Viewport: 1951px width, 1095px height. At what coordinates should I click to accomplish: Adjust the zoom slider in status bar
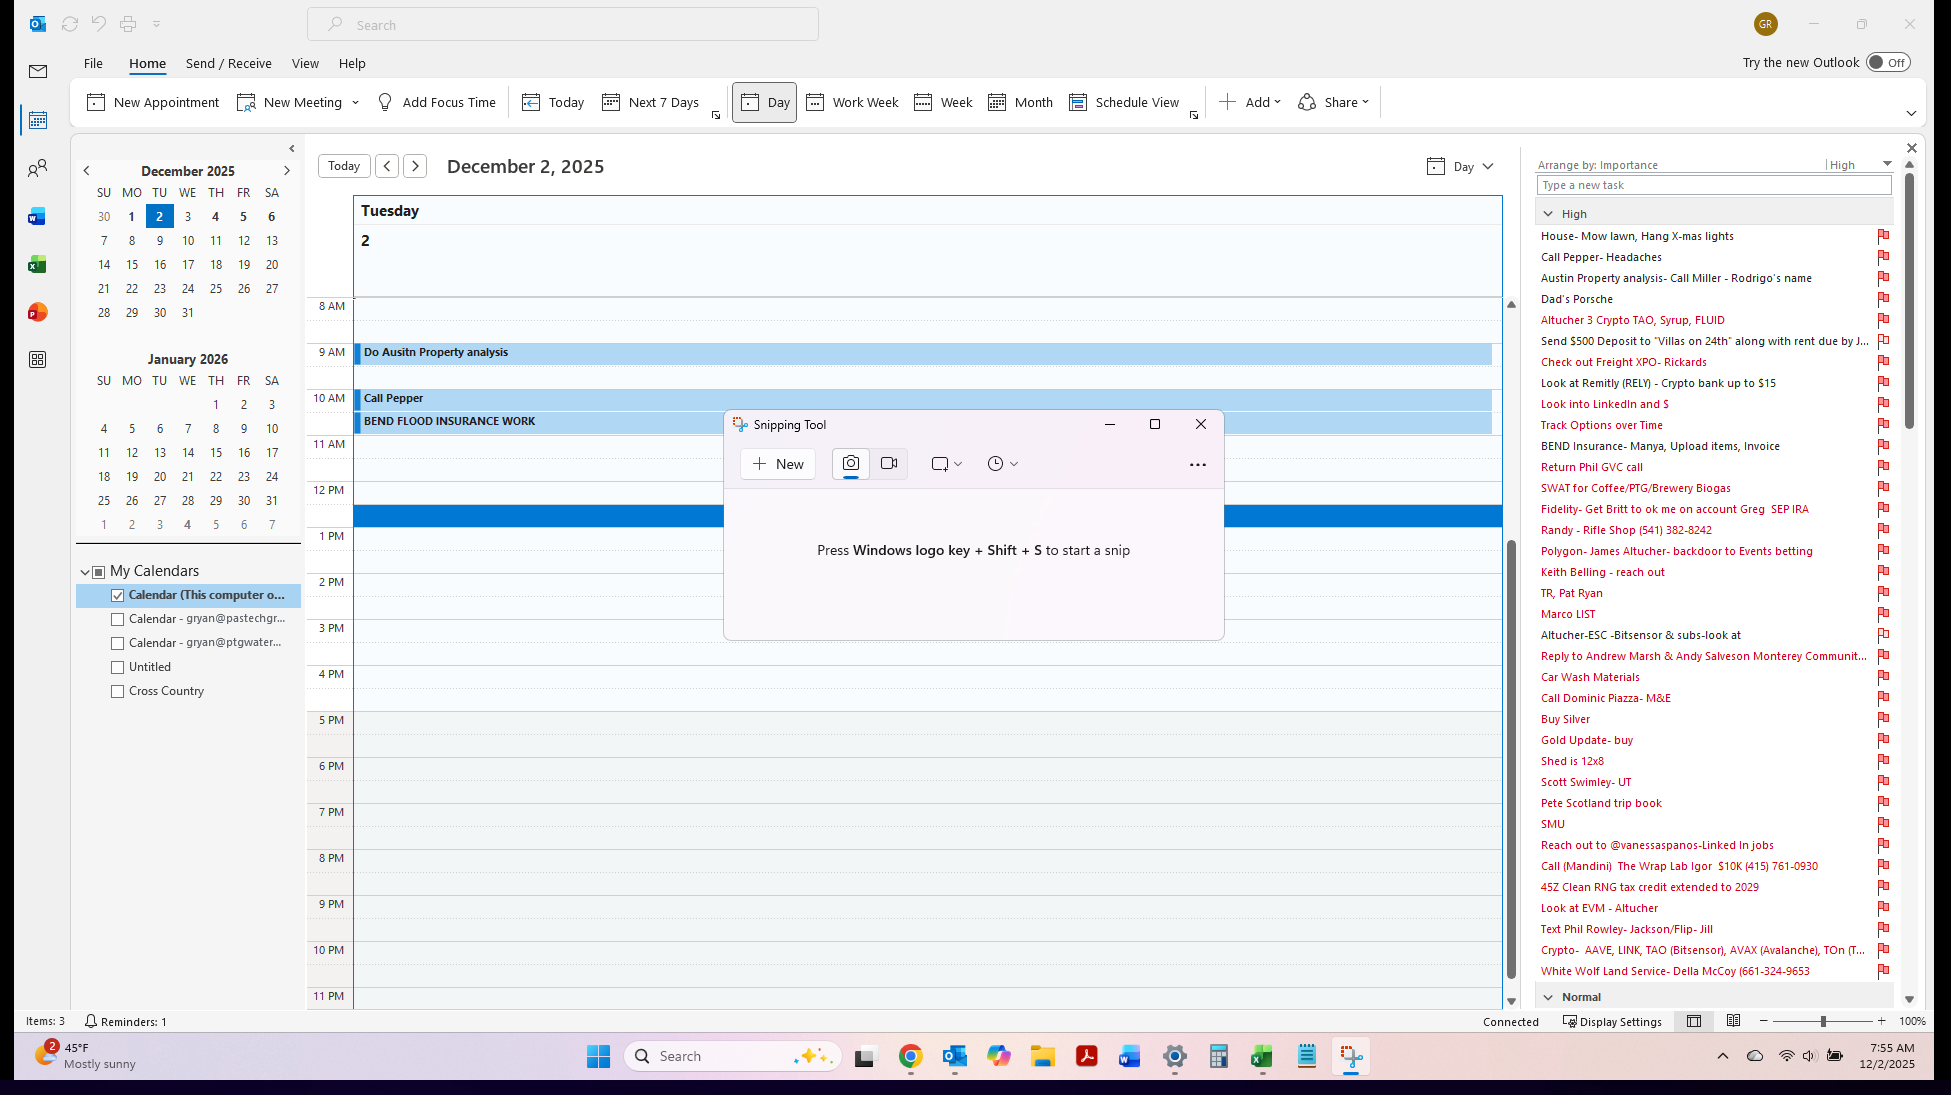tap(1823, 1021)
